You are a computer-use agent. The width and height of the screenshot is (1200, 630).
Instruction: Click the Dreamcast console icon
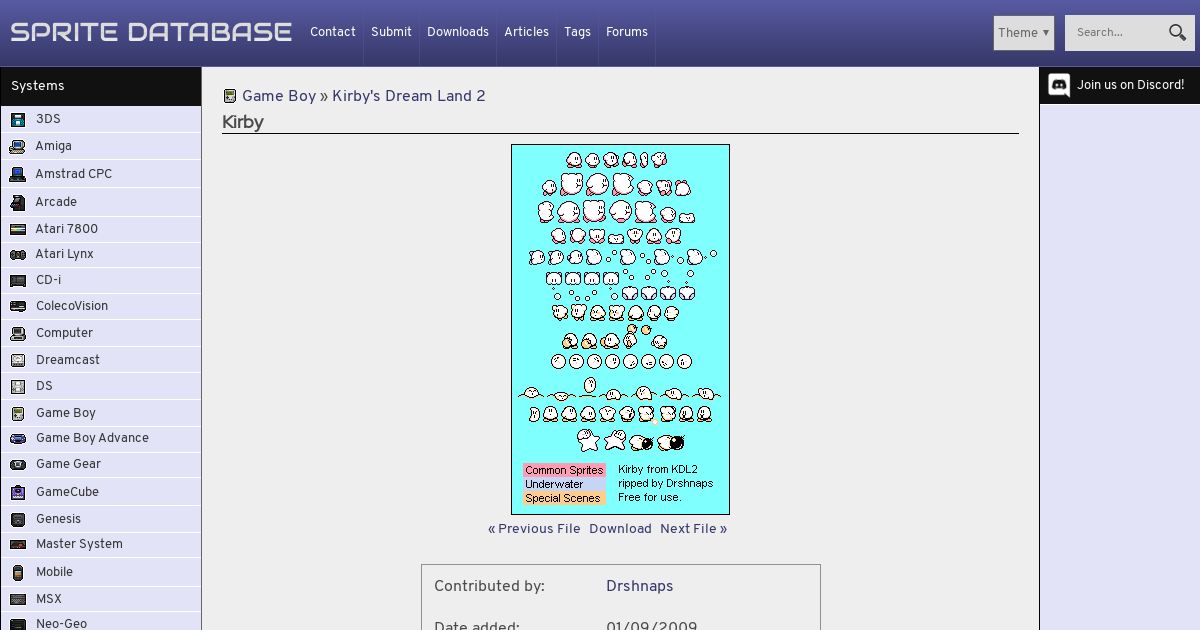click(18, 360)
